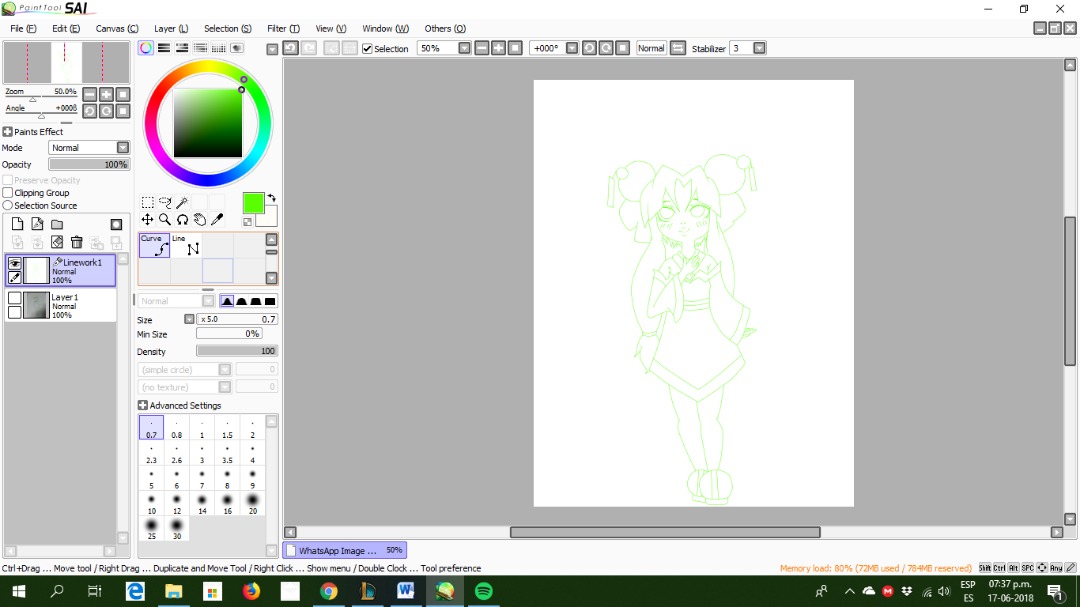Image resolution: width=1080 pixels, height=607 pixels.
Task: Toggle the lower link box on Layer1
Action: 14,312
